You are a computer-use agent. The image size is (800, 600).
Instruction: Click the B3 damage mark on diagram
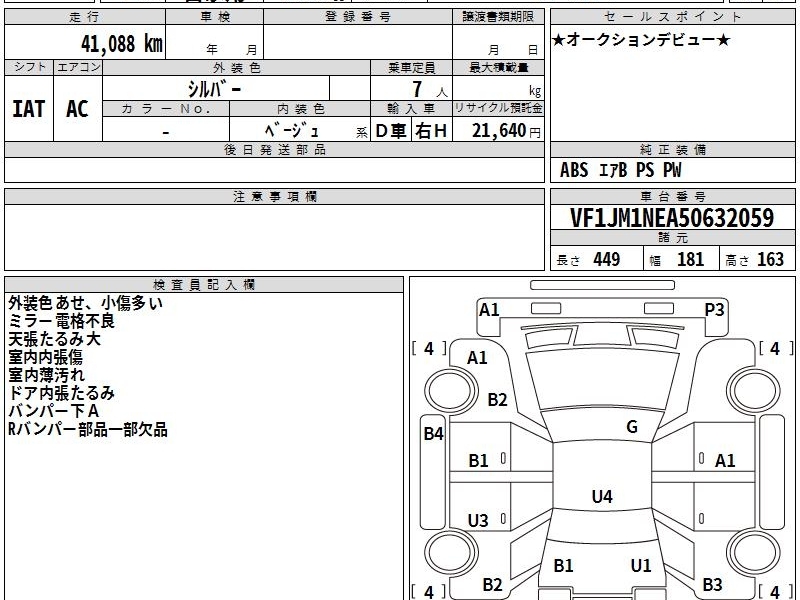point(712,584)
